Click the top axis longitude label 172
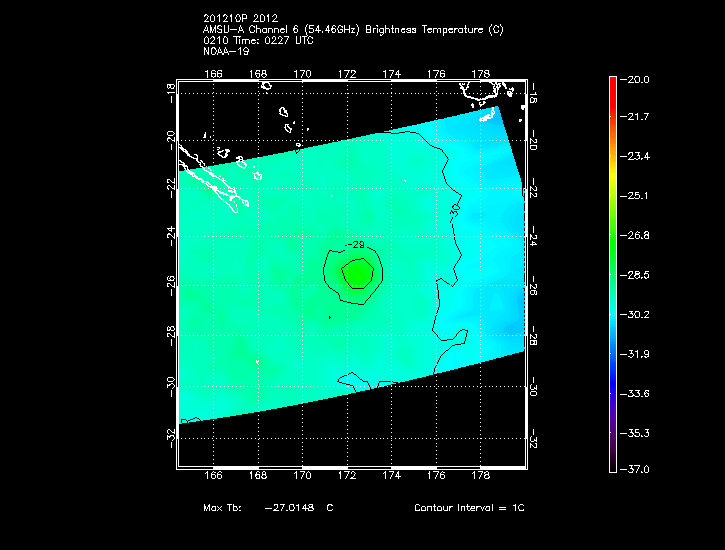 pos(347,74)
